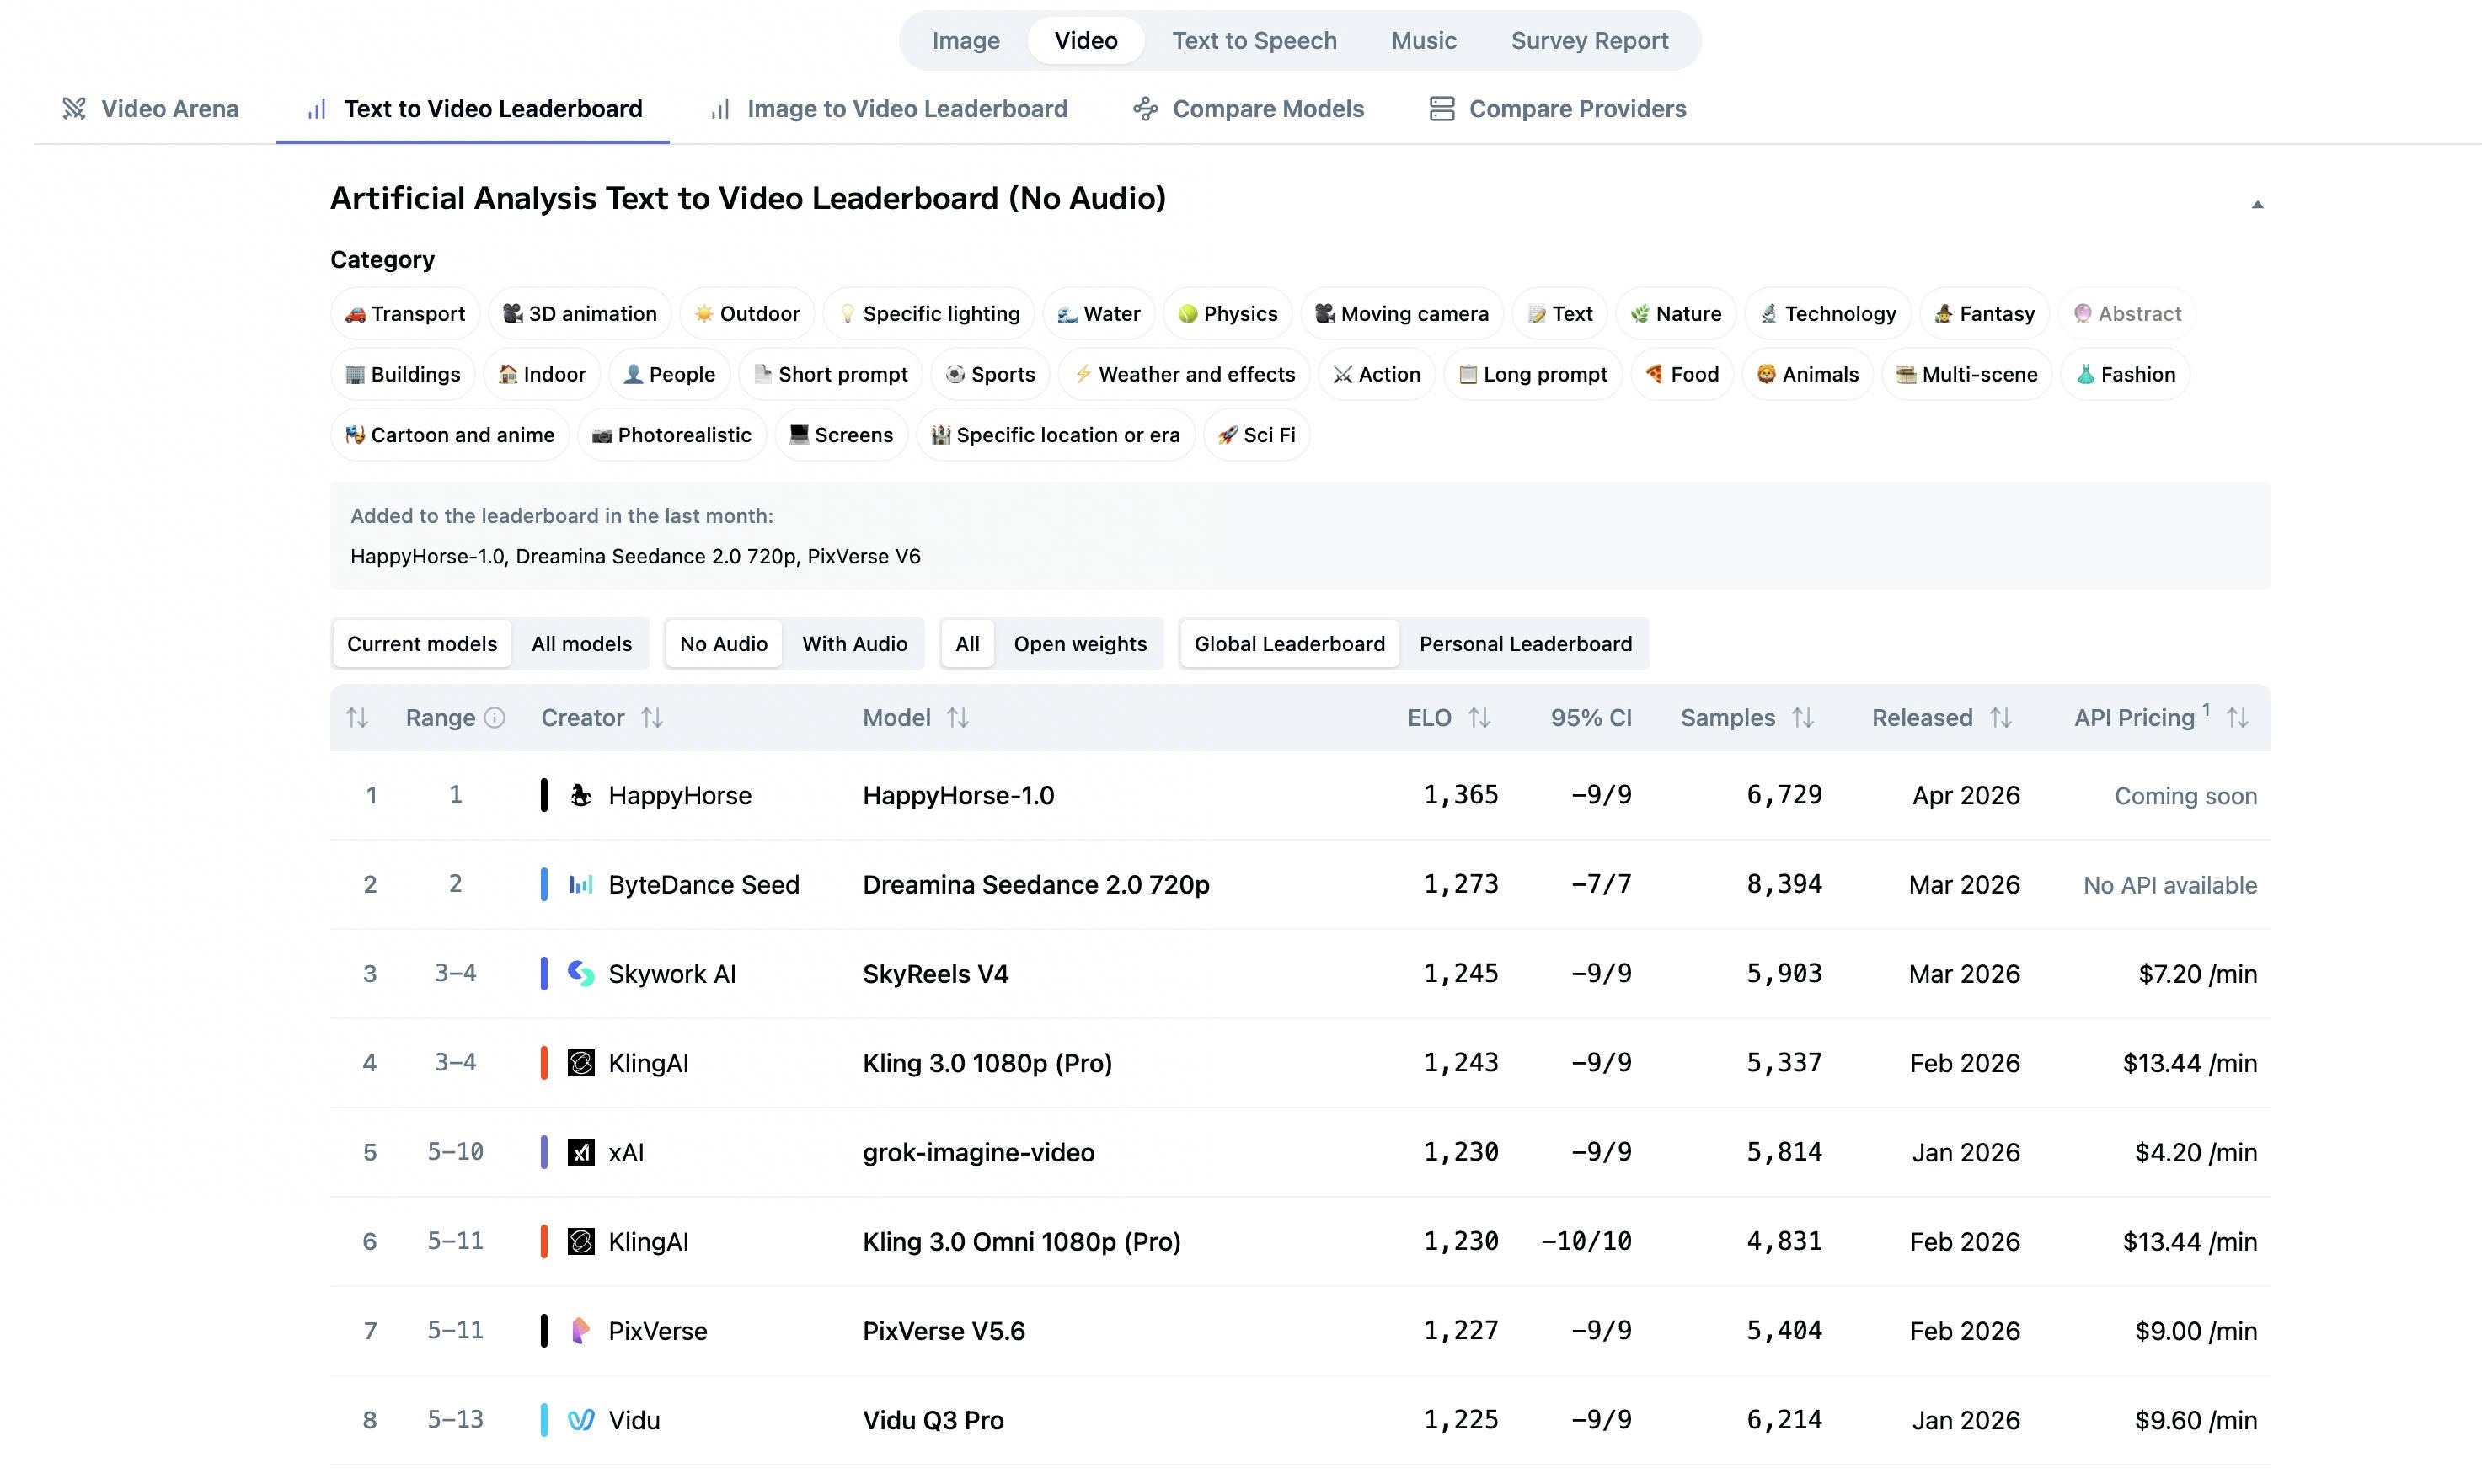This screenshot has height=1484, width=2482.
Task: Click the ByteDance Seed logo icon
Action: tap(580, 884)
